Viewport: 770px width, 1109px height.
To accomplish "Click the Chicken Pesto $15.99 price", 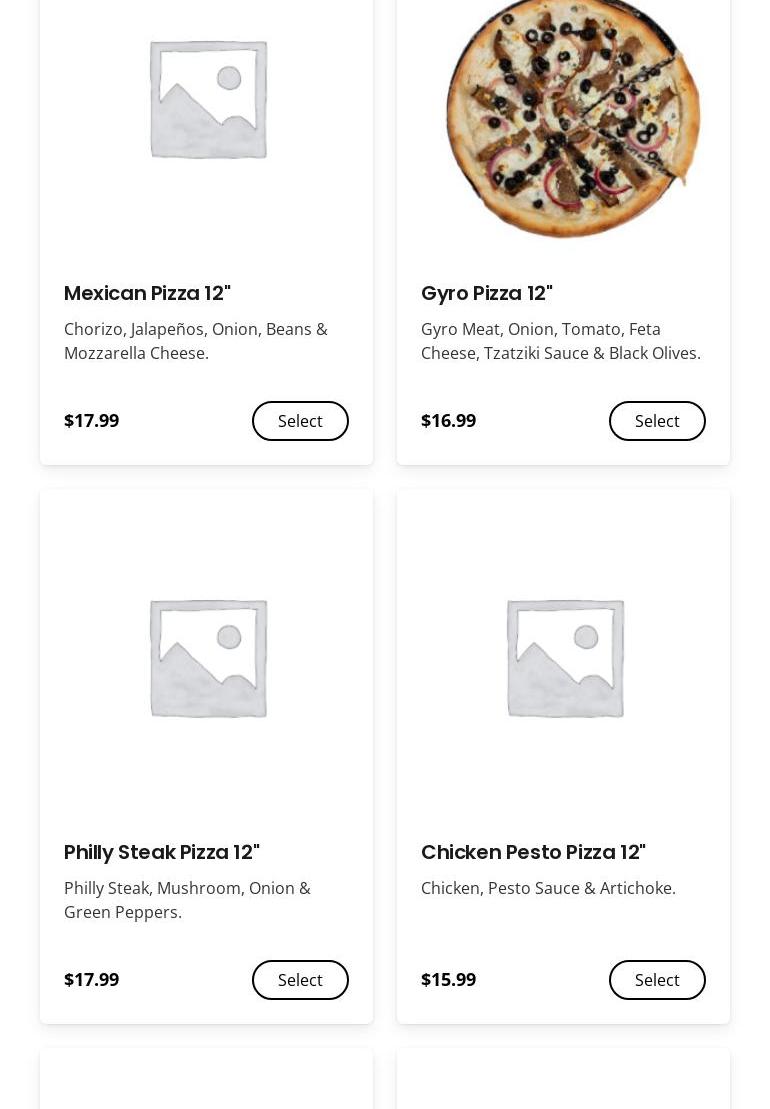I will tap(448, 980).
